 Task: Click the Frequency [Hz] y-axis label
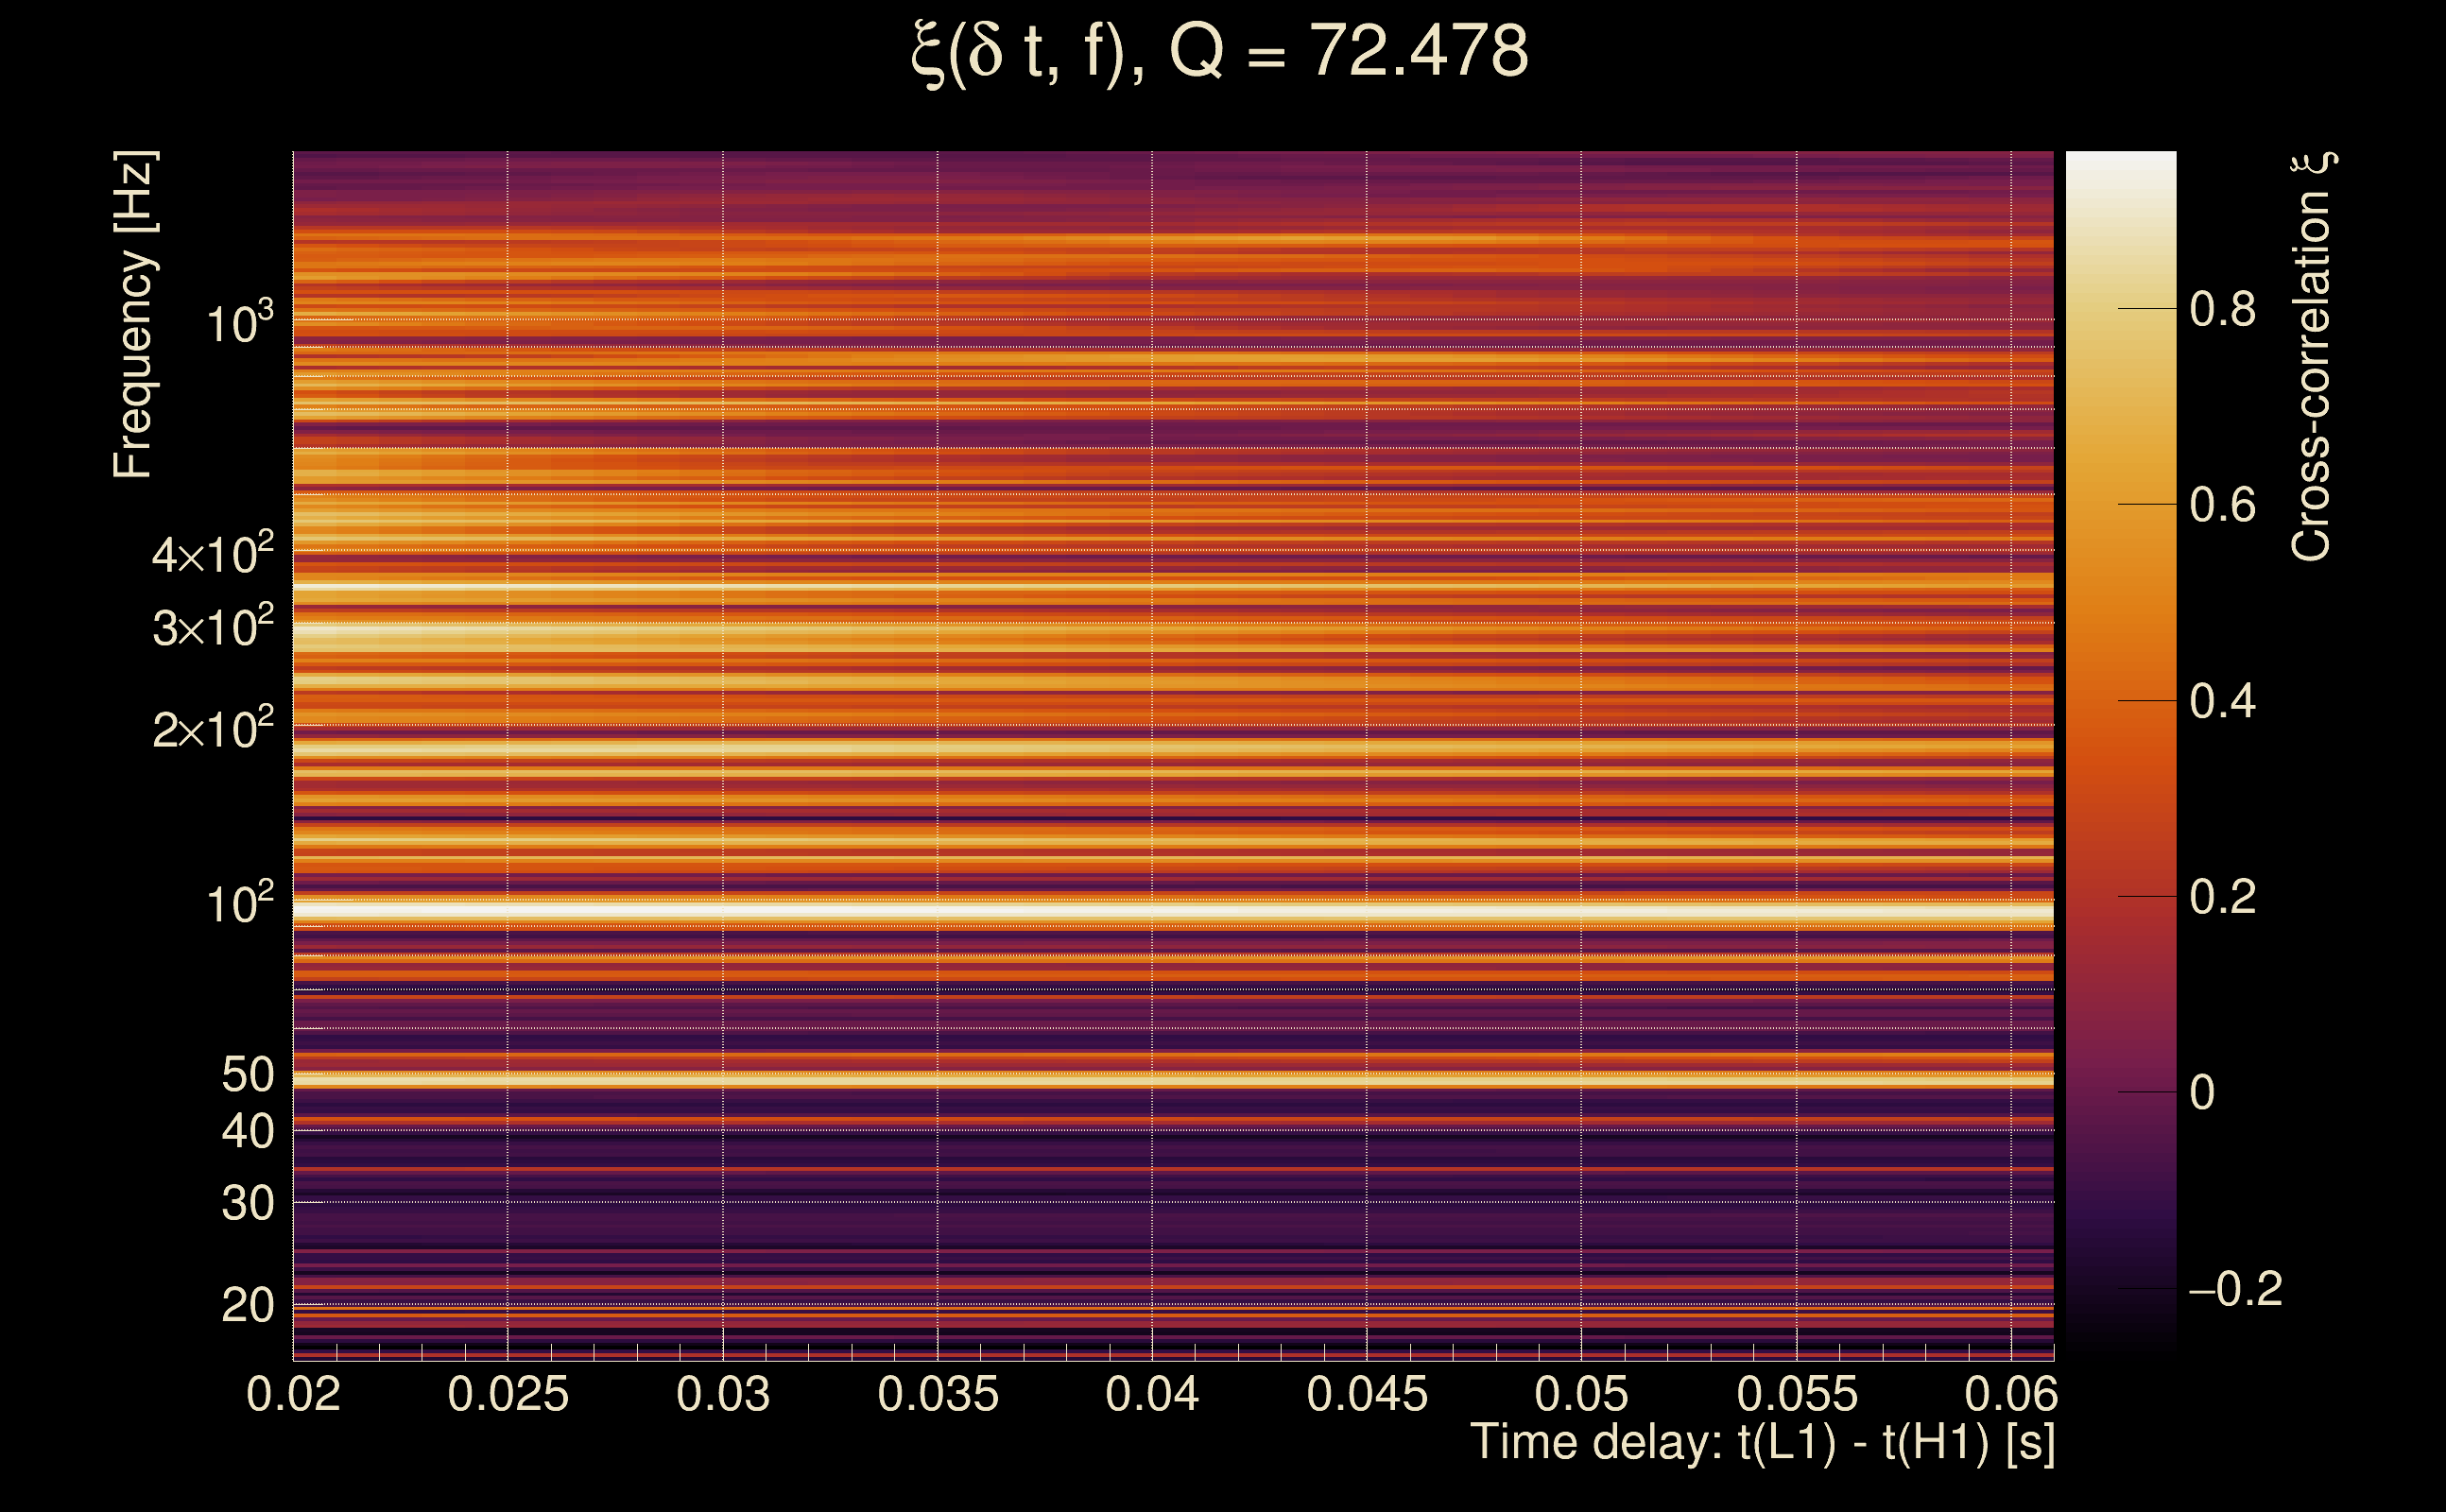[134, 315]
